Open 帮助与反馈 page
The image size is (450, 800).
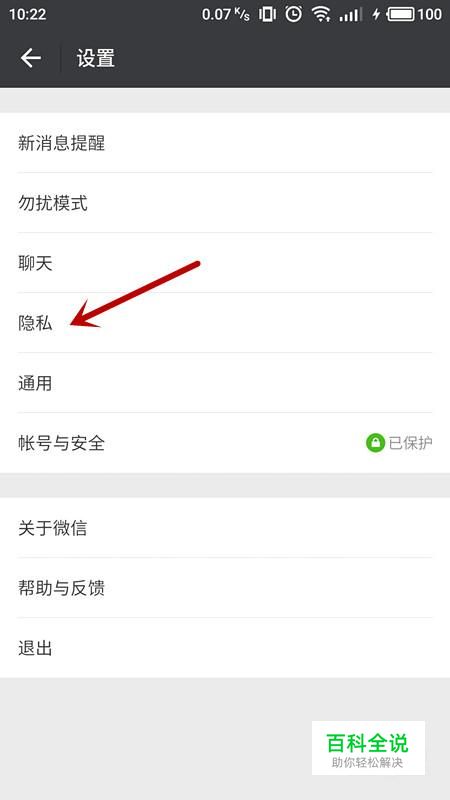[x=225, y=588]
